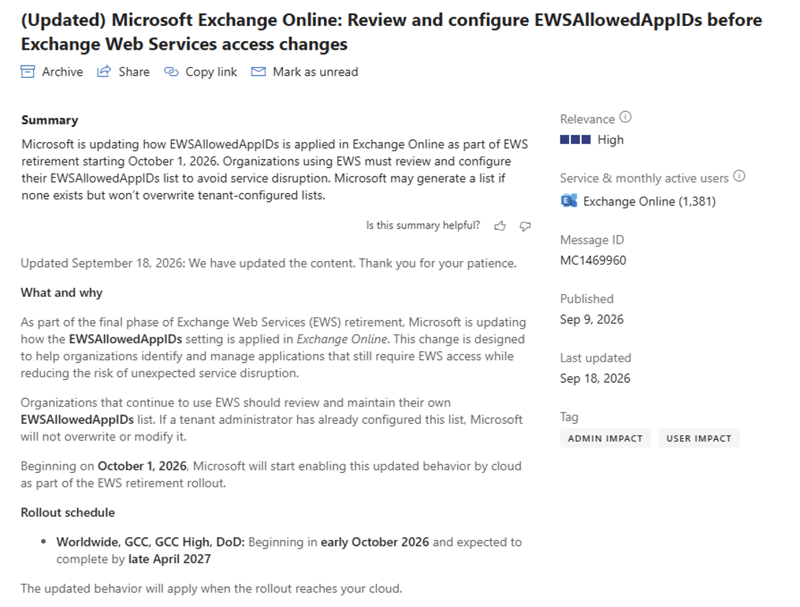Click the Tag label

click(x=569, y=417)
